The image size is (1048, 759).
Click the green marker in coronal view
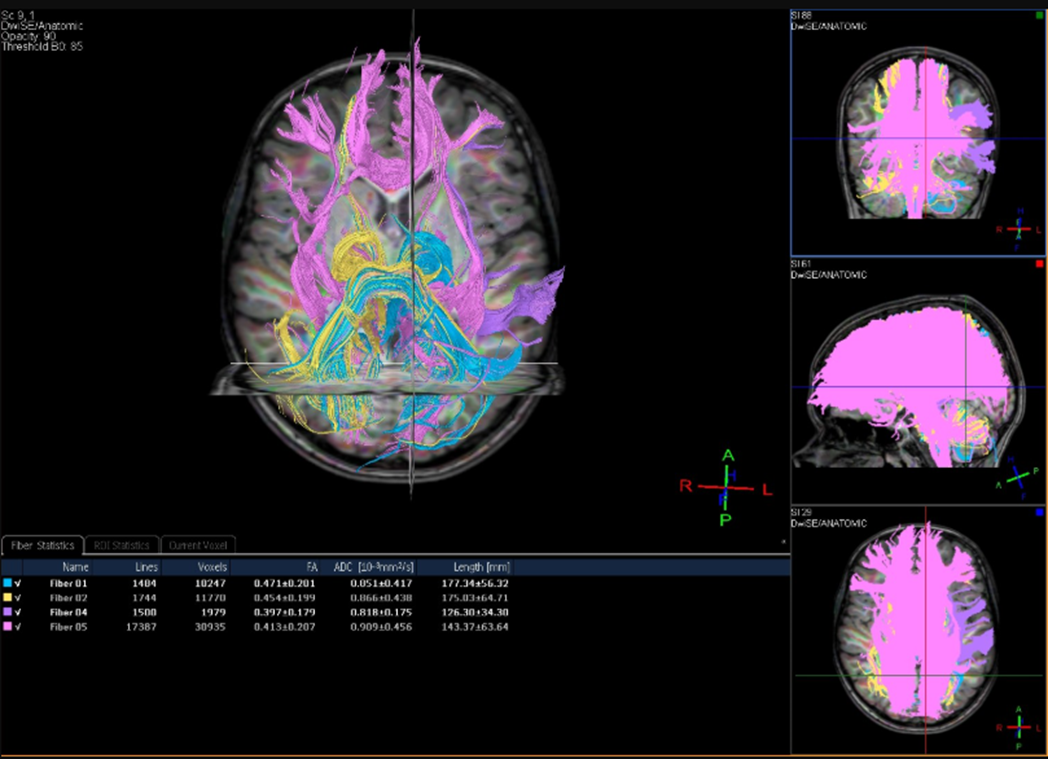(x=1039, y=15)
